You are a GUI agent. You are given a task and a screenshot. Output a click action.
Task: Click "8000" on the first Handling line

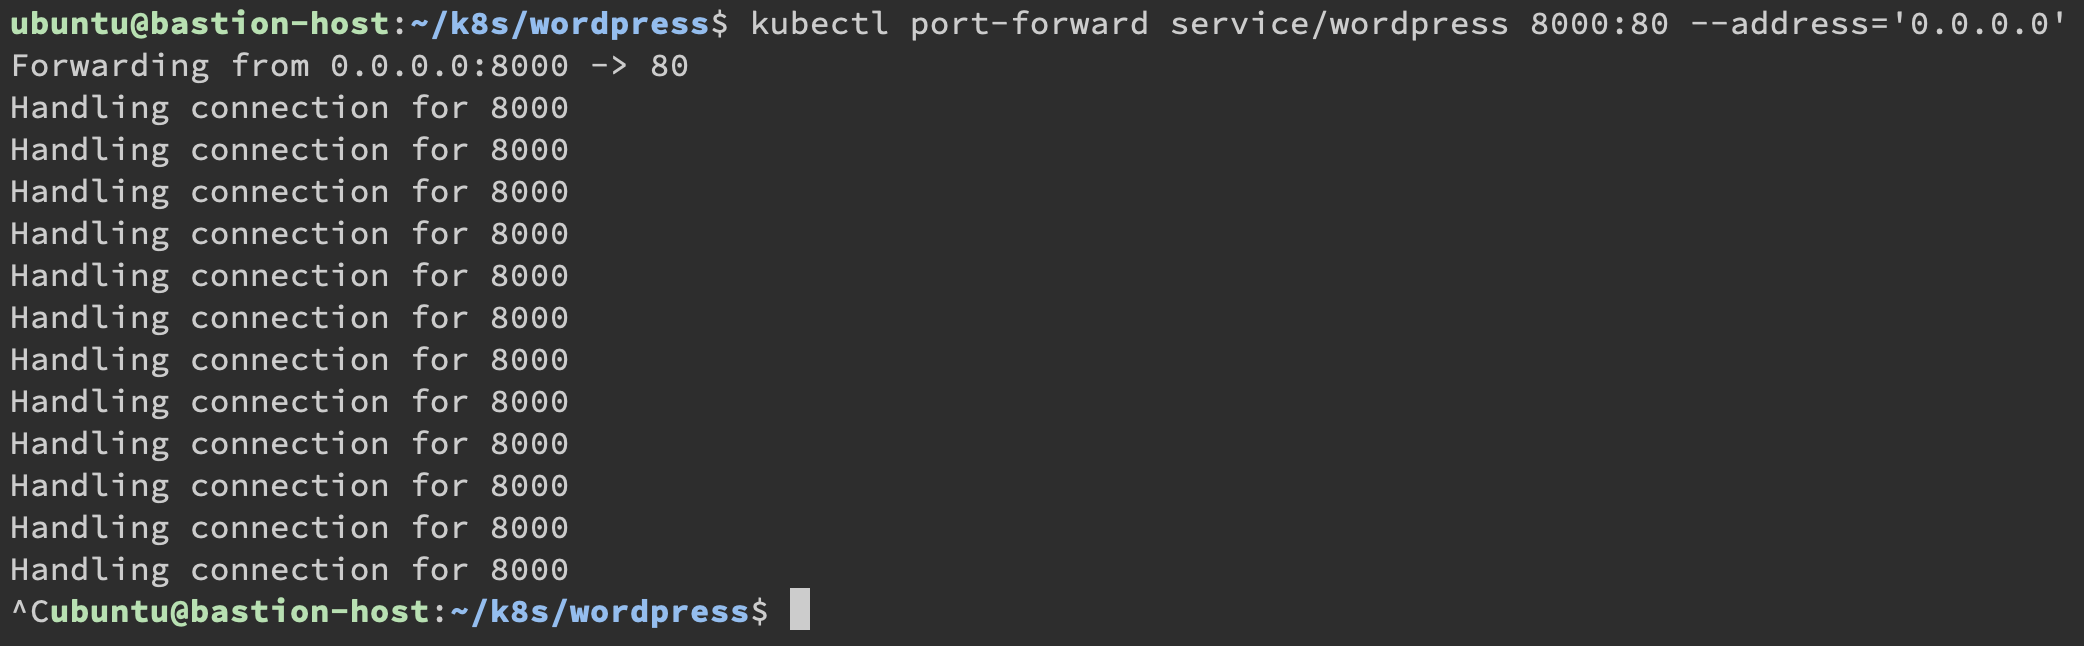pyautogui.click(x=529, y=108)
